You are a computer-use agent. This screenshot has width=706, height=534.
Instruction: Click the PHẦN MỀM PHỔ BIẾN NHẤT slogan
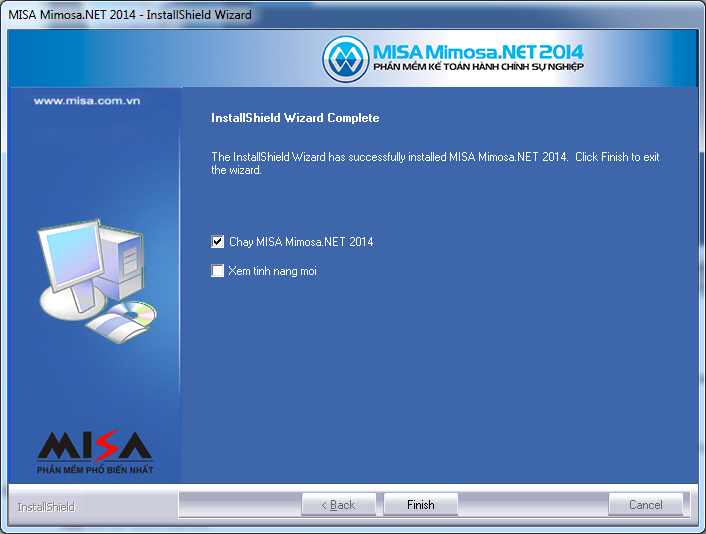tap(95, 470)
